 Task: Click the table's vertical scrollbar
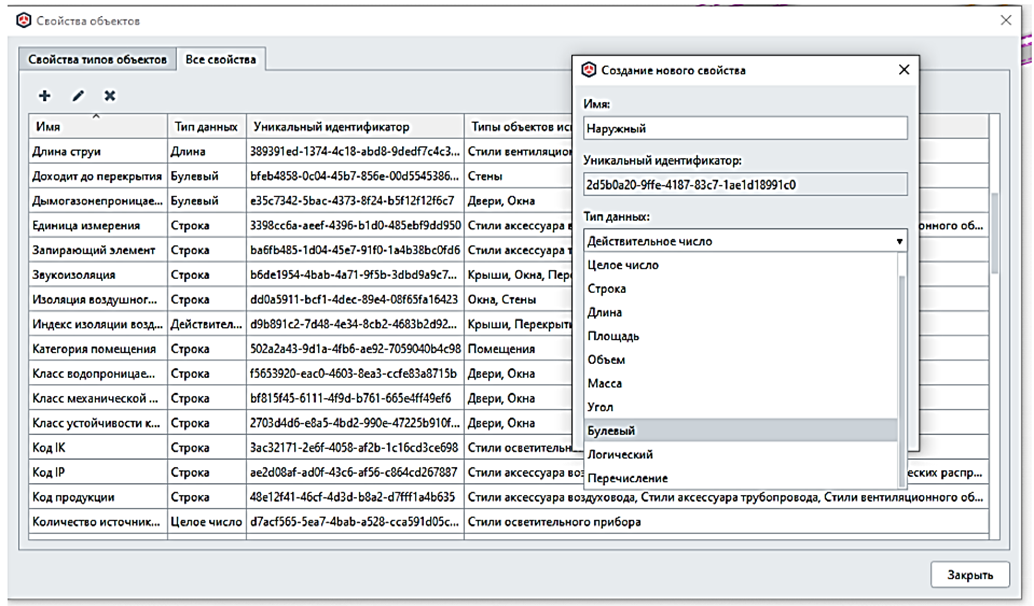994,230
